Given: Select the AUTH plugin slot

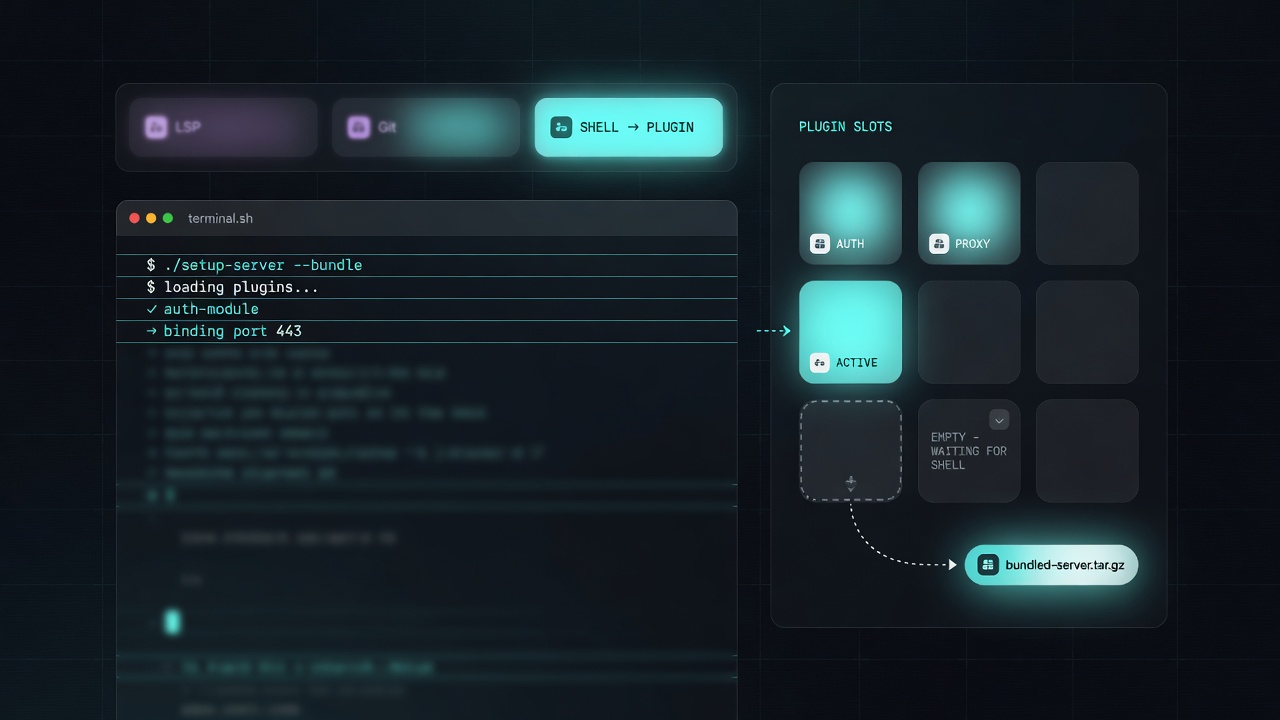Looking at the screenshot, I should coord(850,213).
